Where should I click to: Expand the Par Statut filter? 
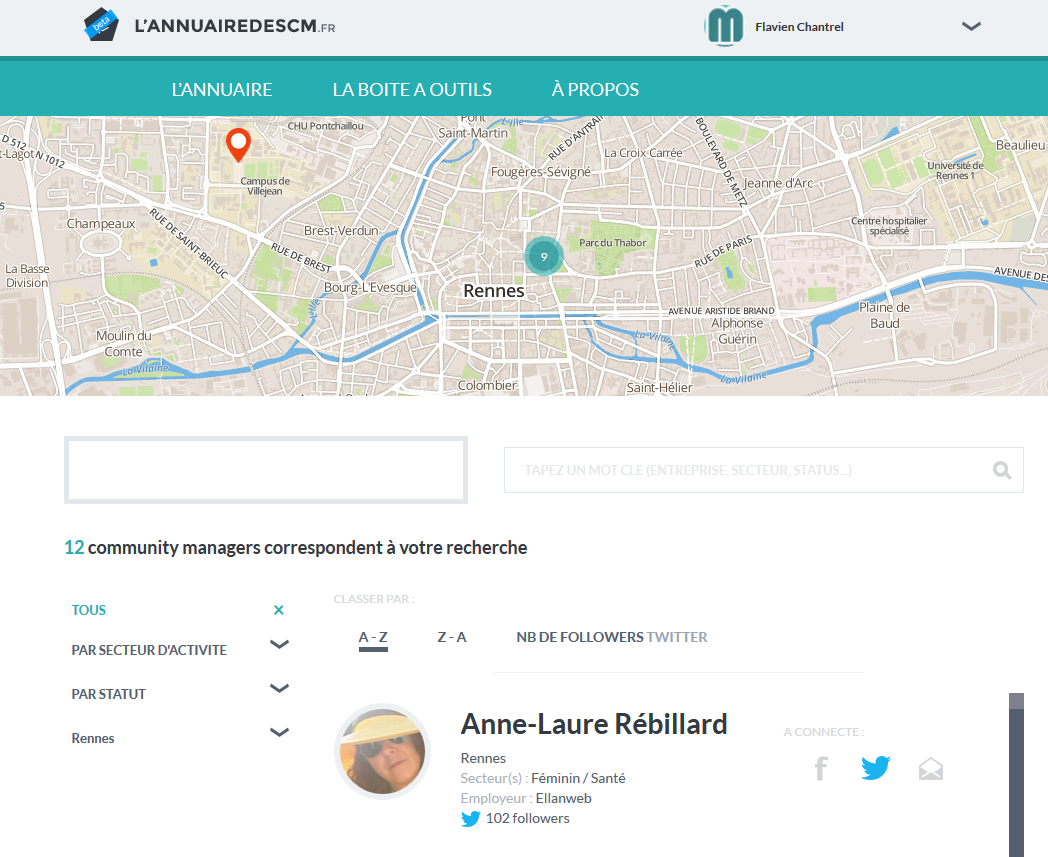click(280, 689)
